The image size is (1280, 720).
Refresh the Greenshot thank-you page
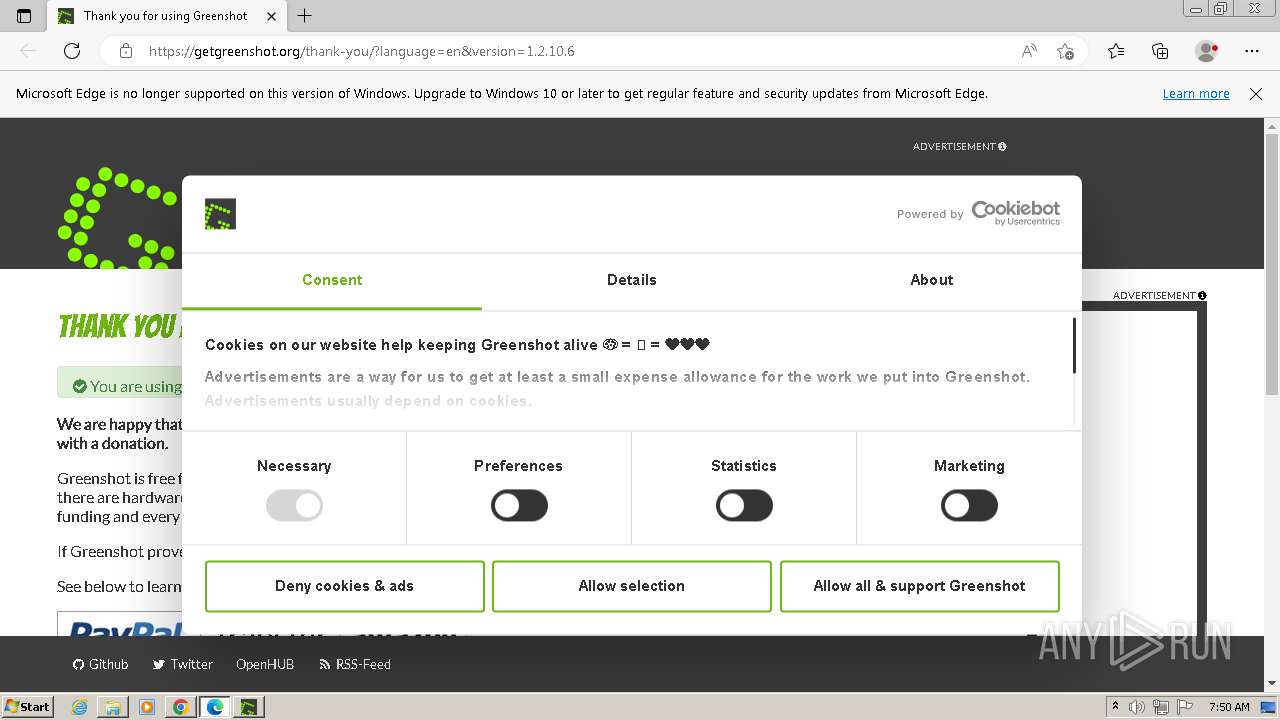[x=72, y=51]
